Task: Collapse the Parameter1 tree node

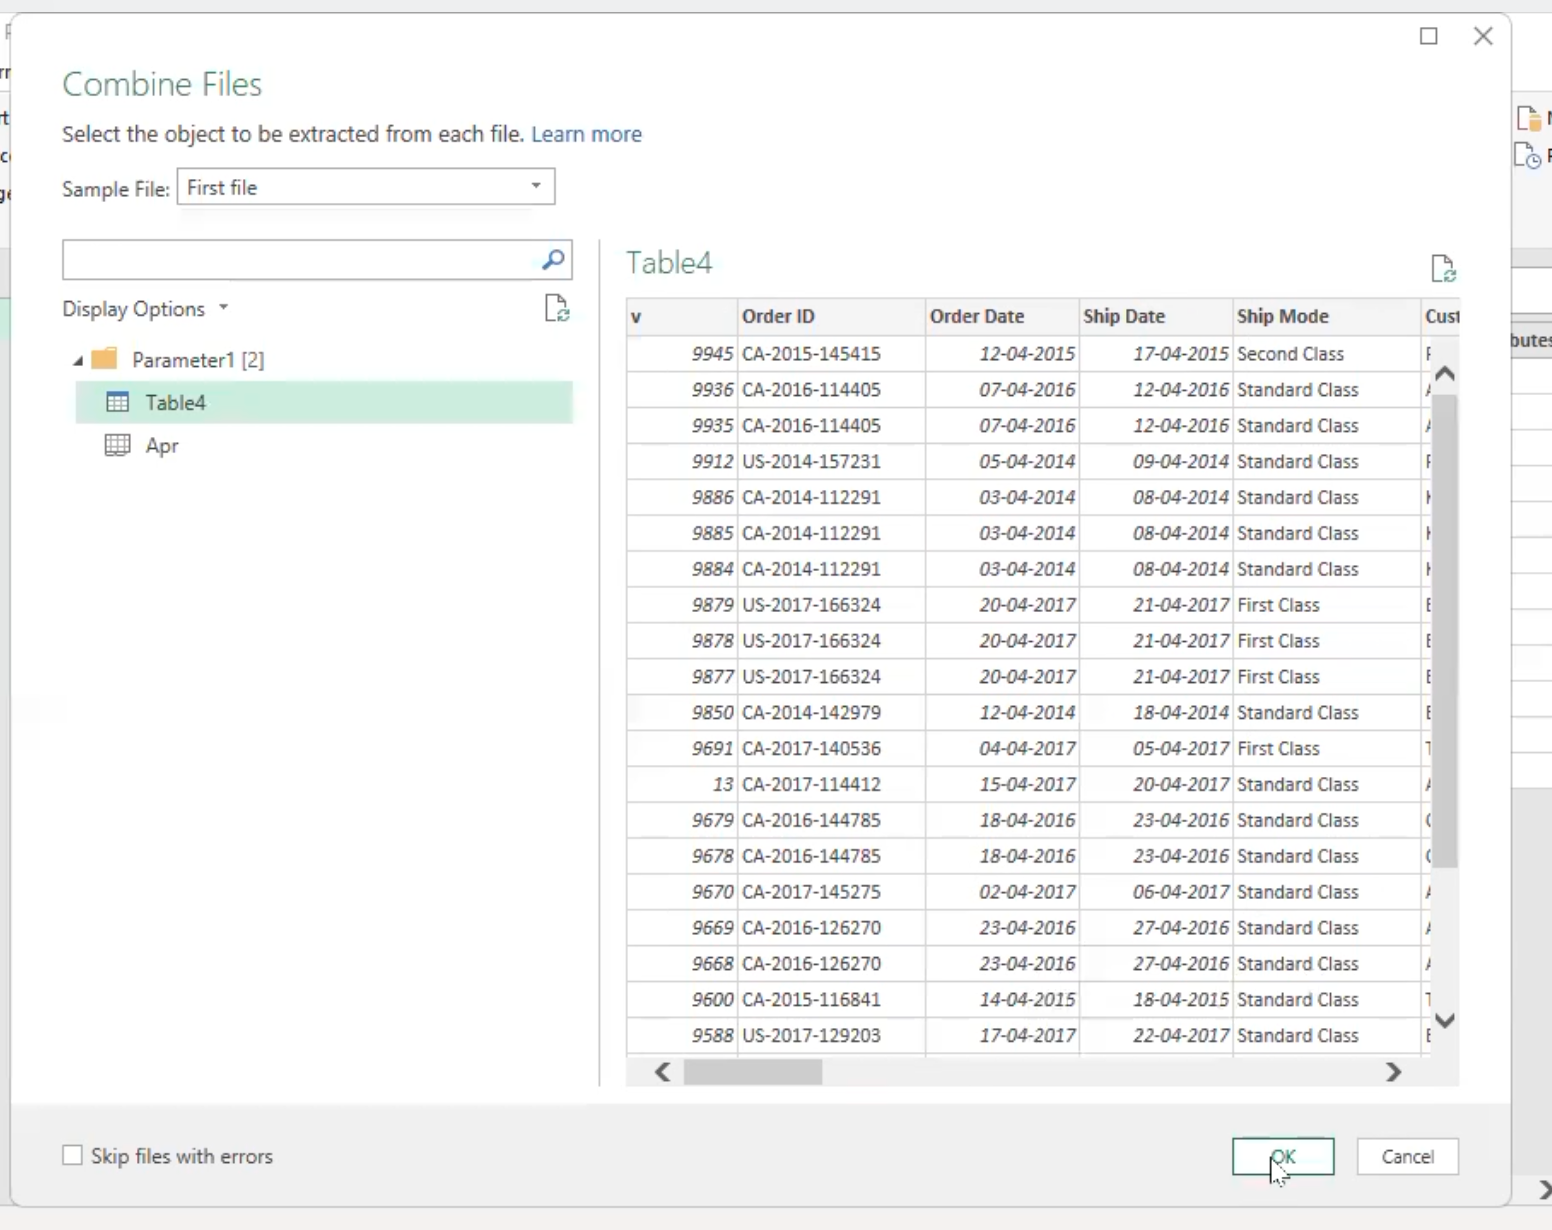Action: tap(77, 360)
